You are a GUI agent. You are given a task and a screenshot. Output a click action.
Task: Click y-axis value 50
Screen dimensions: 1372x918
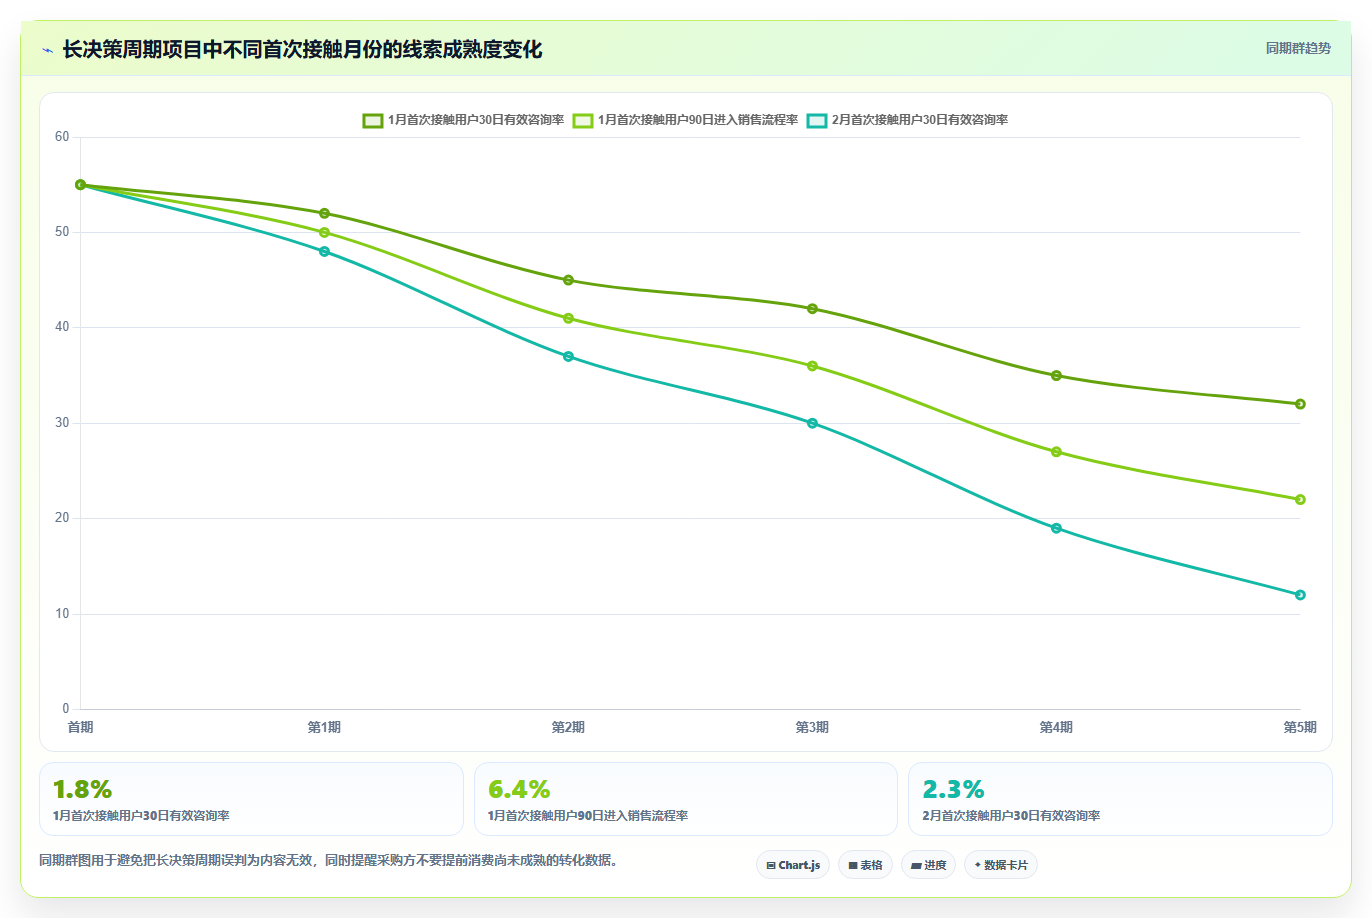click(62, 232)
